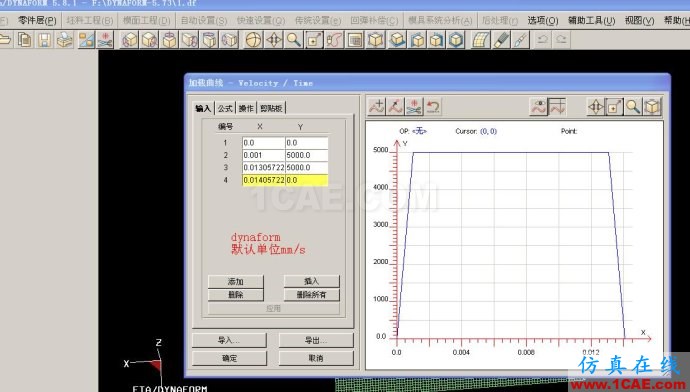
Task: Open the 辅助工具(U) menu
Action: coord(591,21)
